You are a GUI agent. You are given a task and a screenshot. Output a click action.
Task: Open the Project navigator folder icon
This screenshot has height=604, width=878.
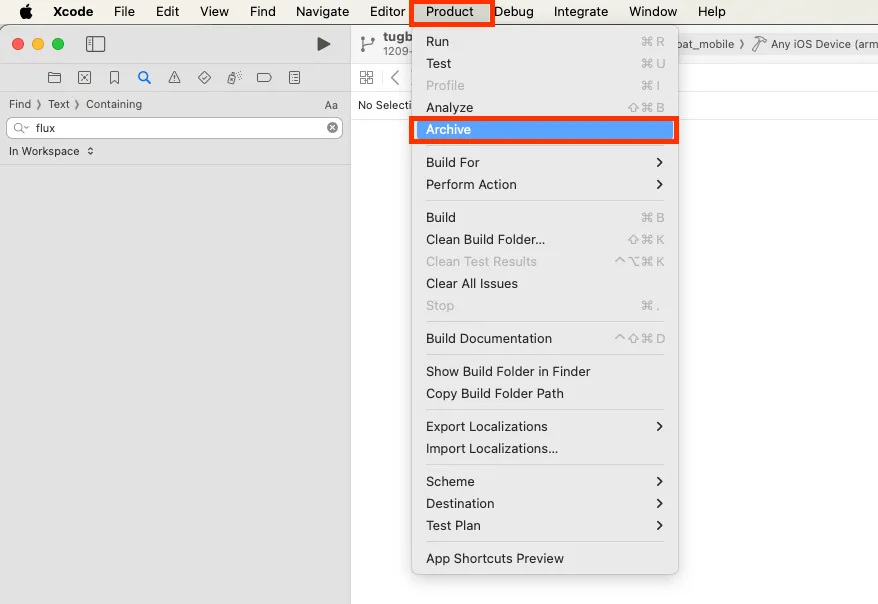pyautogui.click(x=54, y=78)
